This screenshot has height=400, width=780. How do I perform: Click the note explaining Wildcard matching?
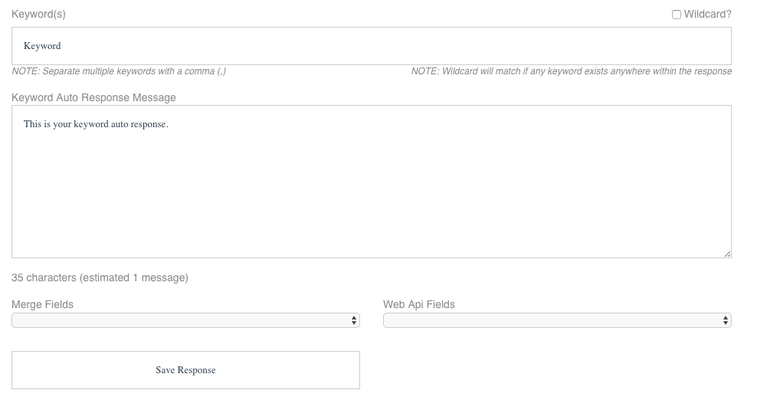(571, 71)
